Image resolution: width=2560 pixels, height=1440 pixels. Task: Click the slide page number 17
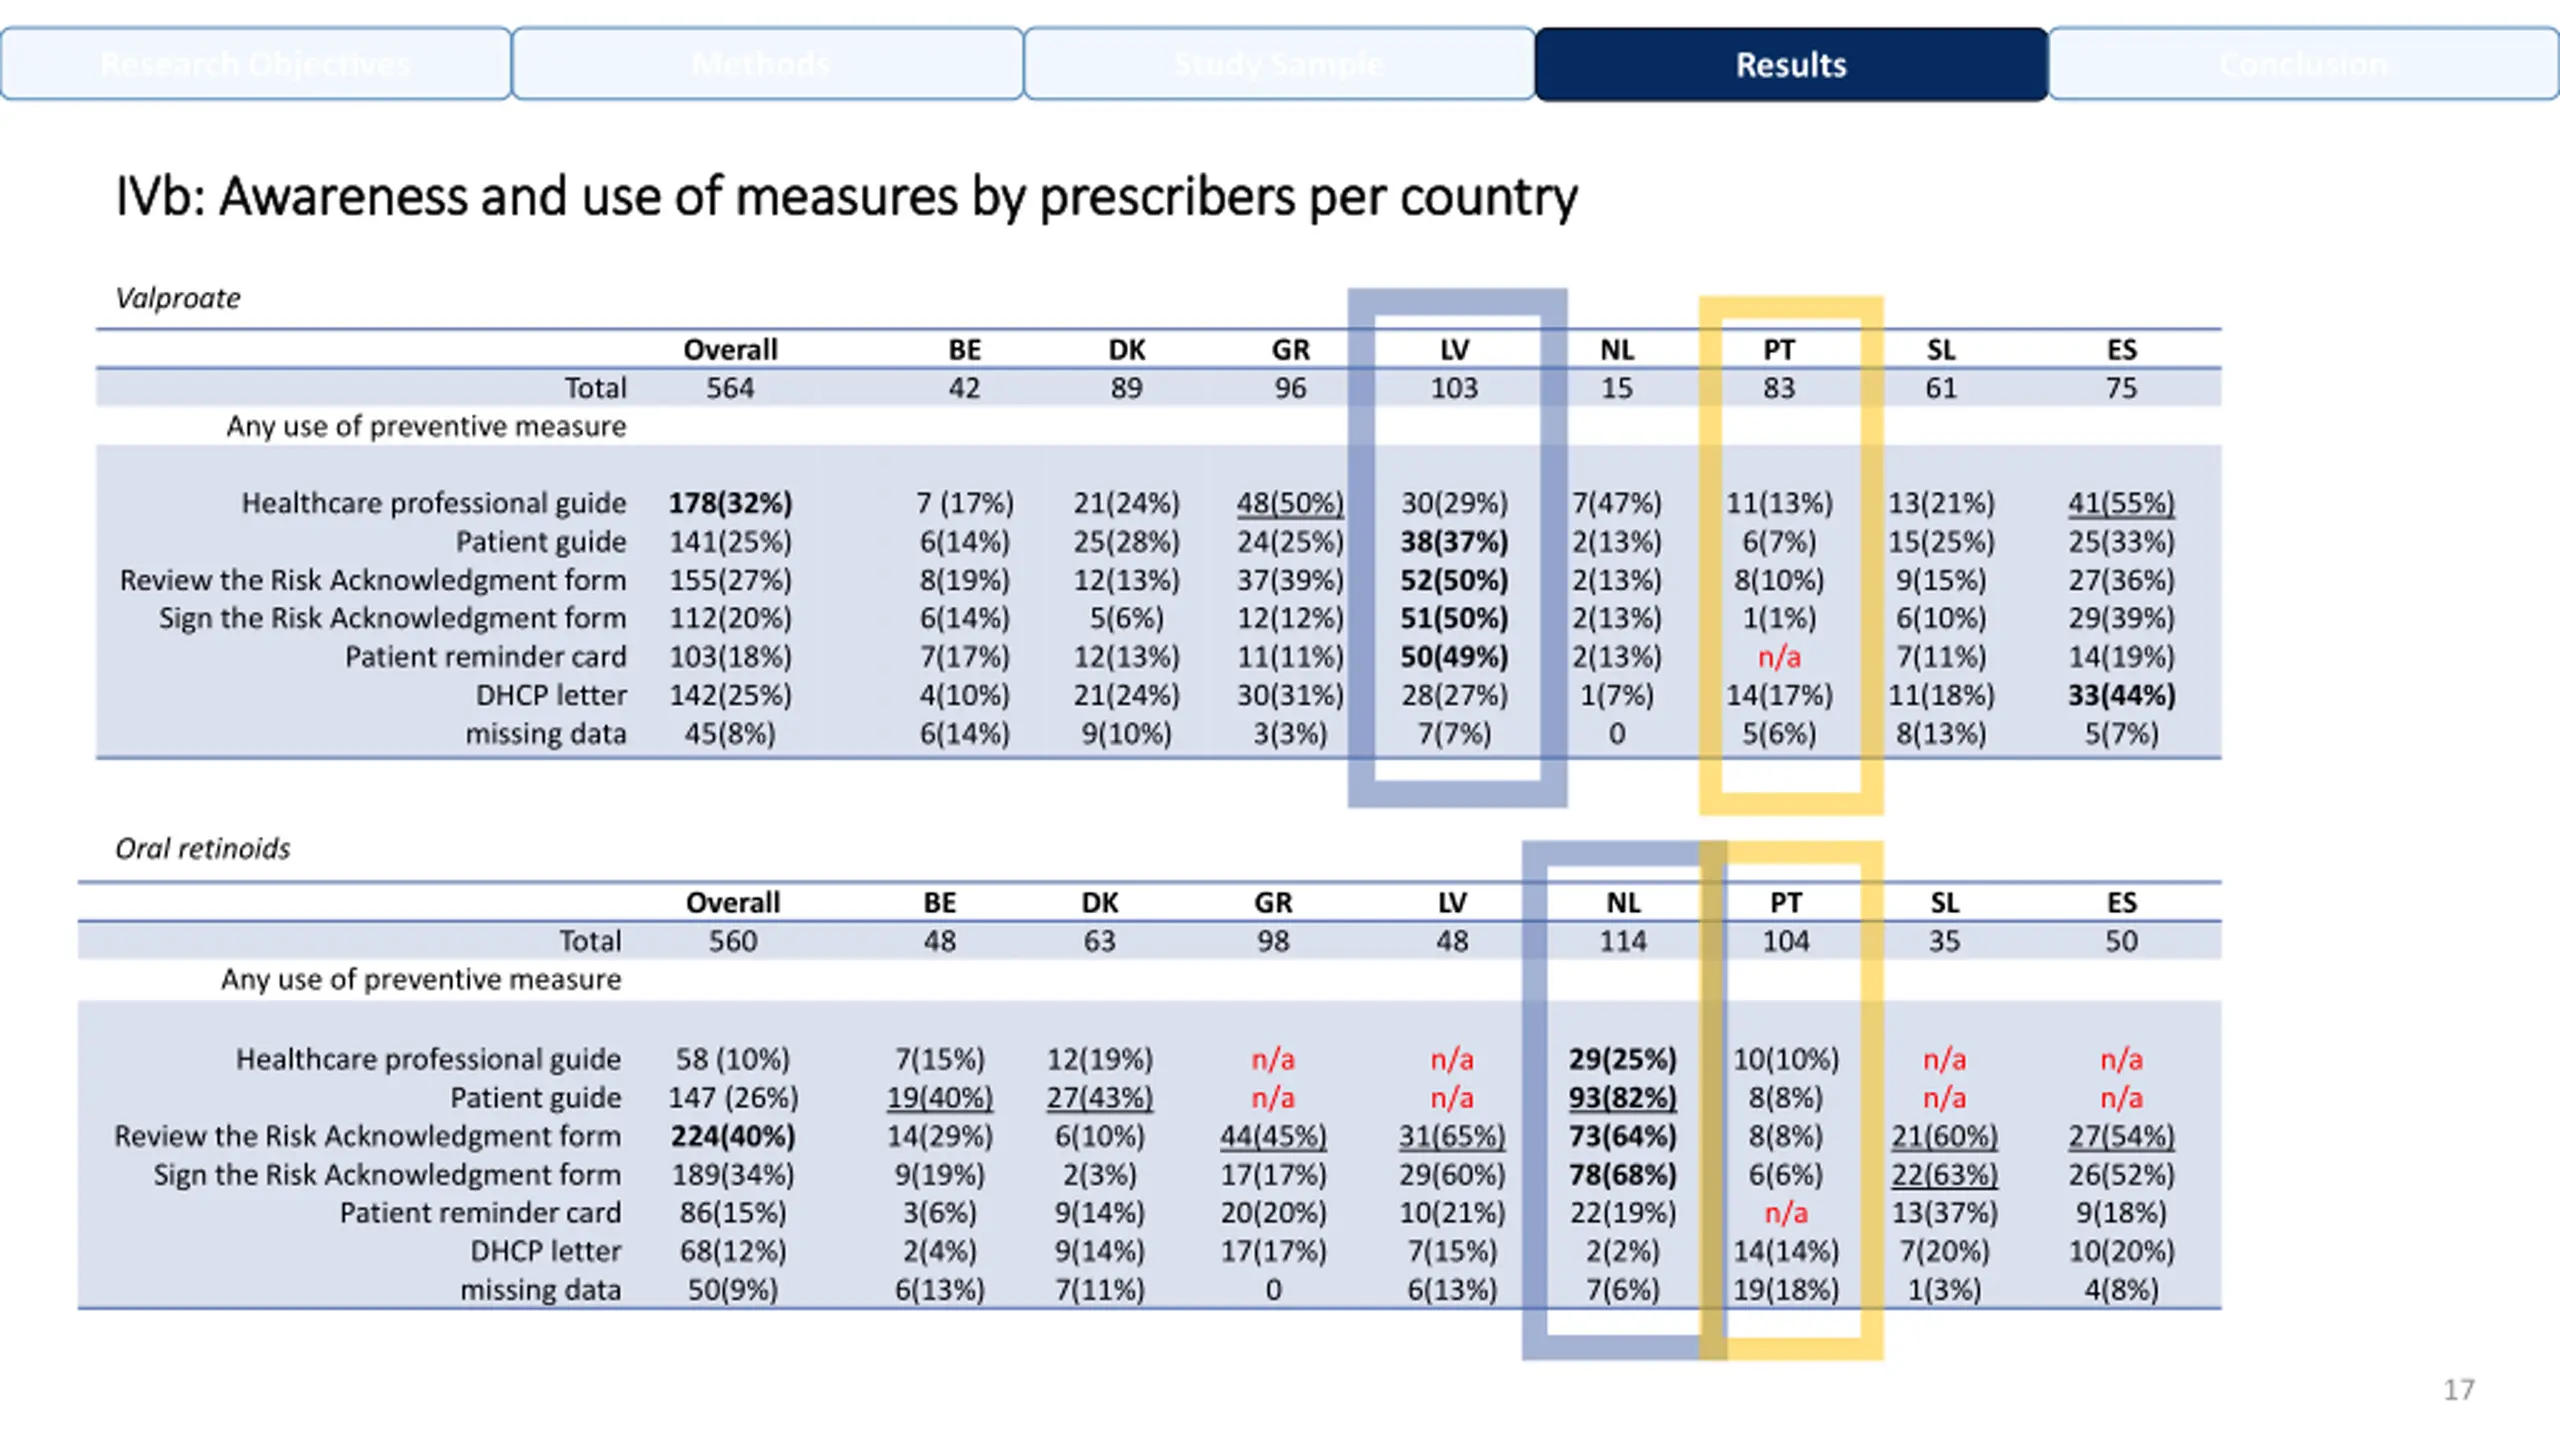tap(2459, 1390)
